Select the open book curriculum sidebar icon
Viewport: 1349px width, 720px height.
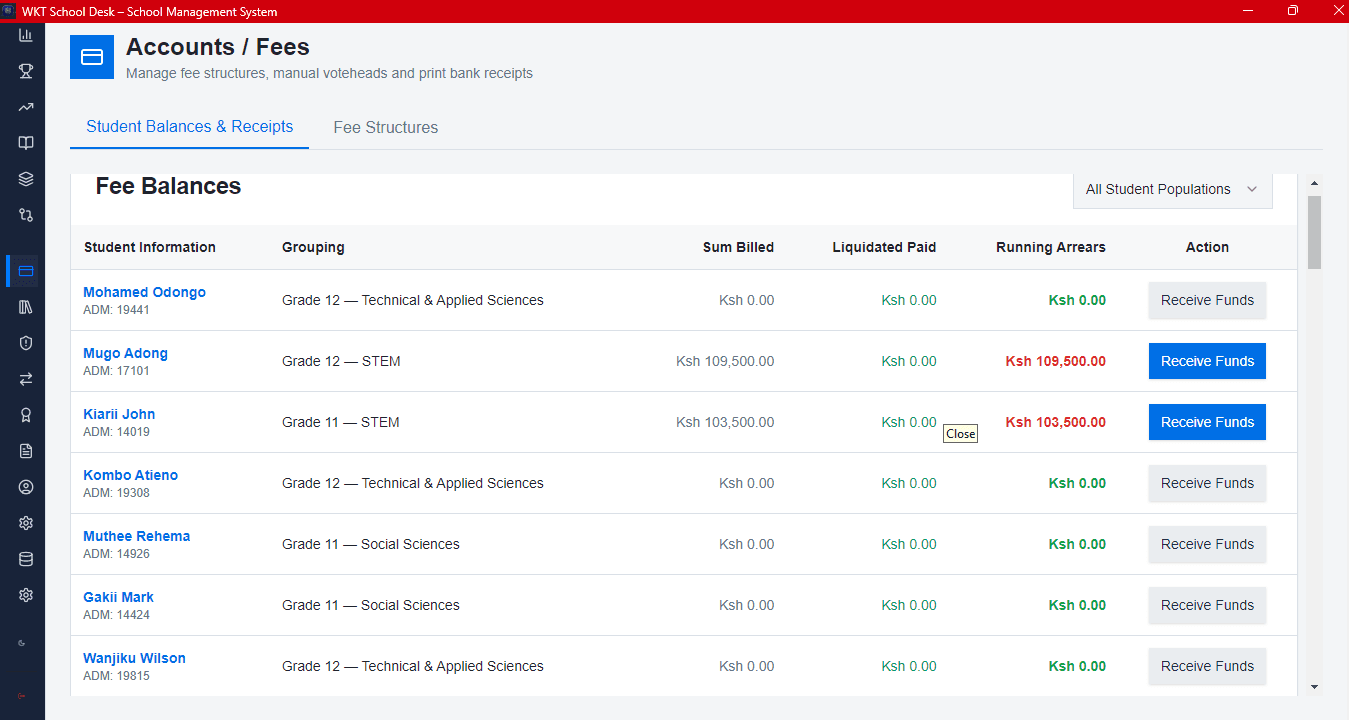click(x=25, y=143)
